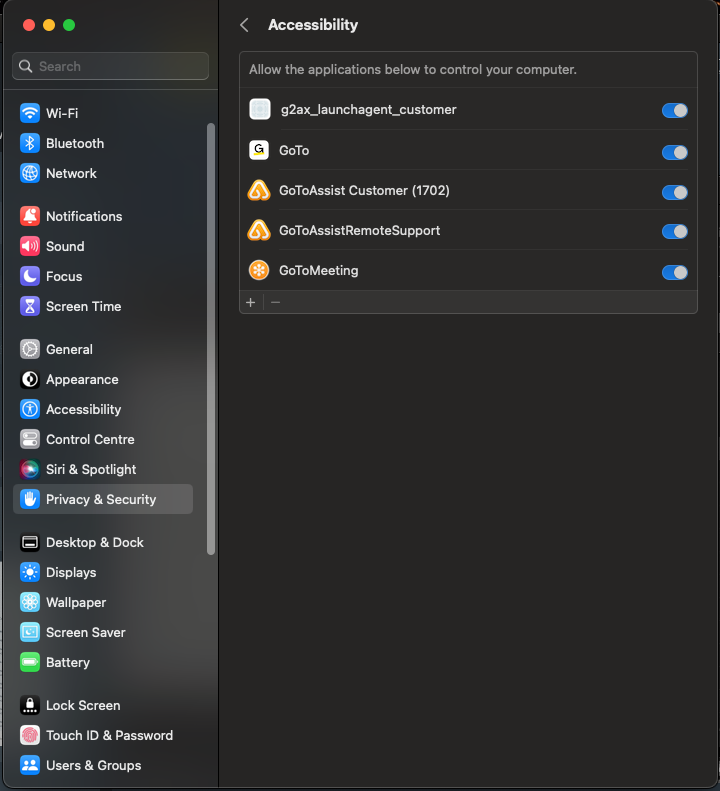Add an application with plus button
The image size is (720, 791).
point(251,302)
